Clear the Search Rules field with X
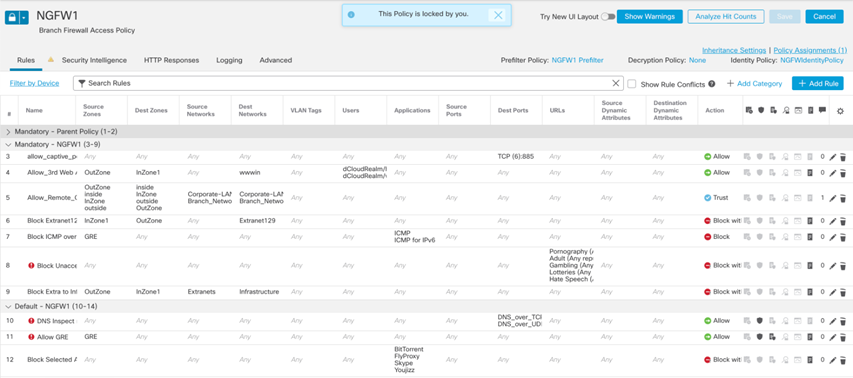The height and width of the screenshot is (378, 853). [616, 83]
